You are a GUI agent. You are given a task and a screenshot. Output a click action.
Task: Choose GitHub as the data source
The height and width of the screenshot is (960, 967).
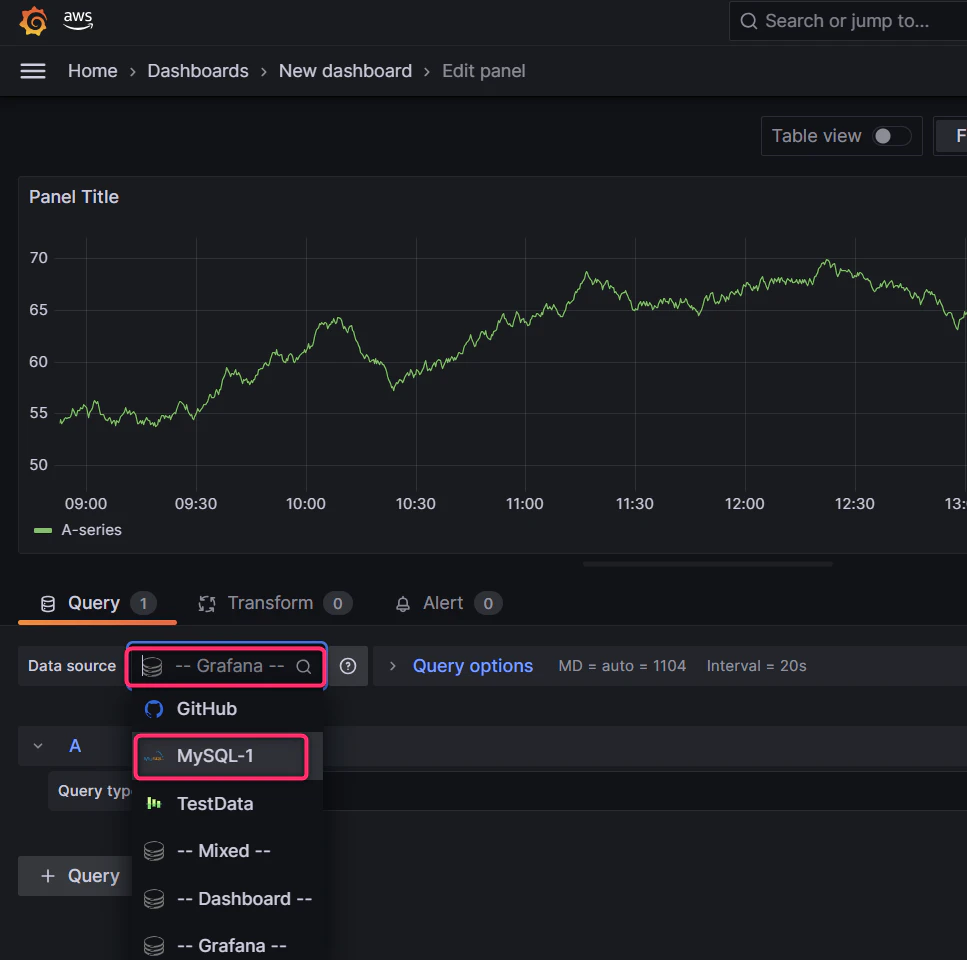[227, 709]
